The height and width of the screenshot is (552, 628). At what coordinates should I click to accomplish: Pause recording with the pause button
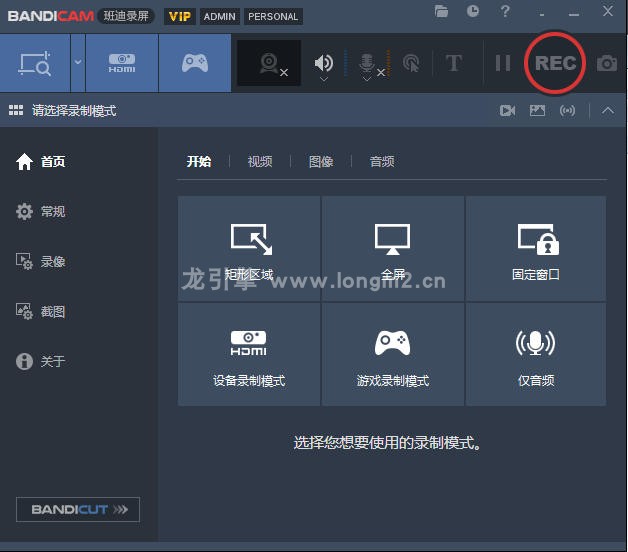click(503, 63)
